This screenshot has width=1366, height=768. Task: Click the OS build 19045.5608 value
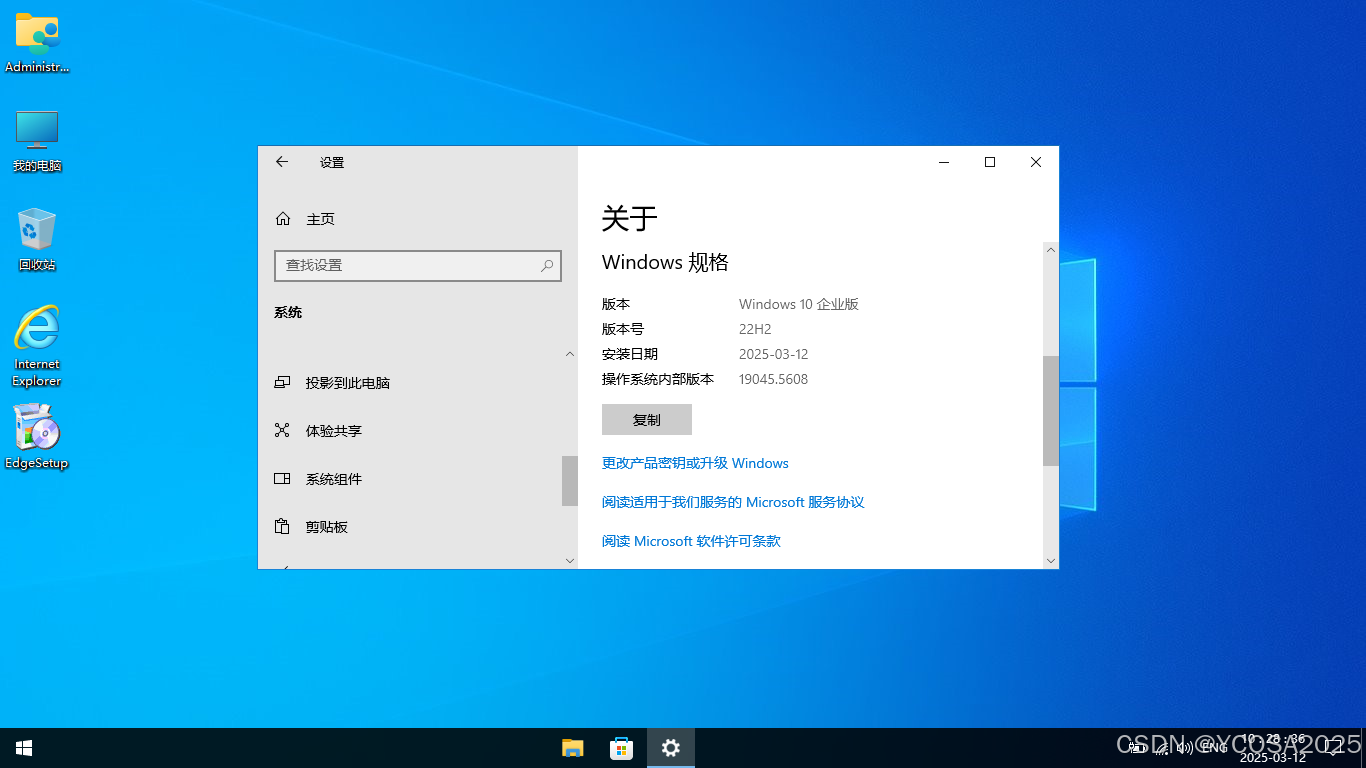(x=773, y=379)
